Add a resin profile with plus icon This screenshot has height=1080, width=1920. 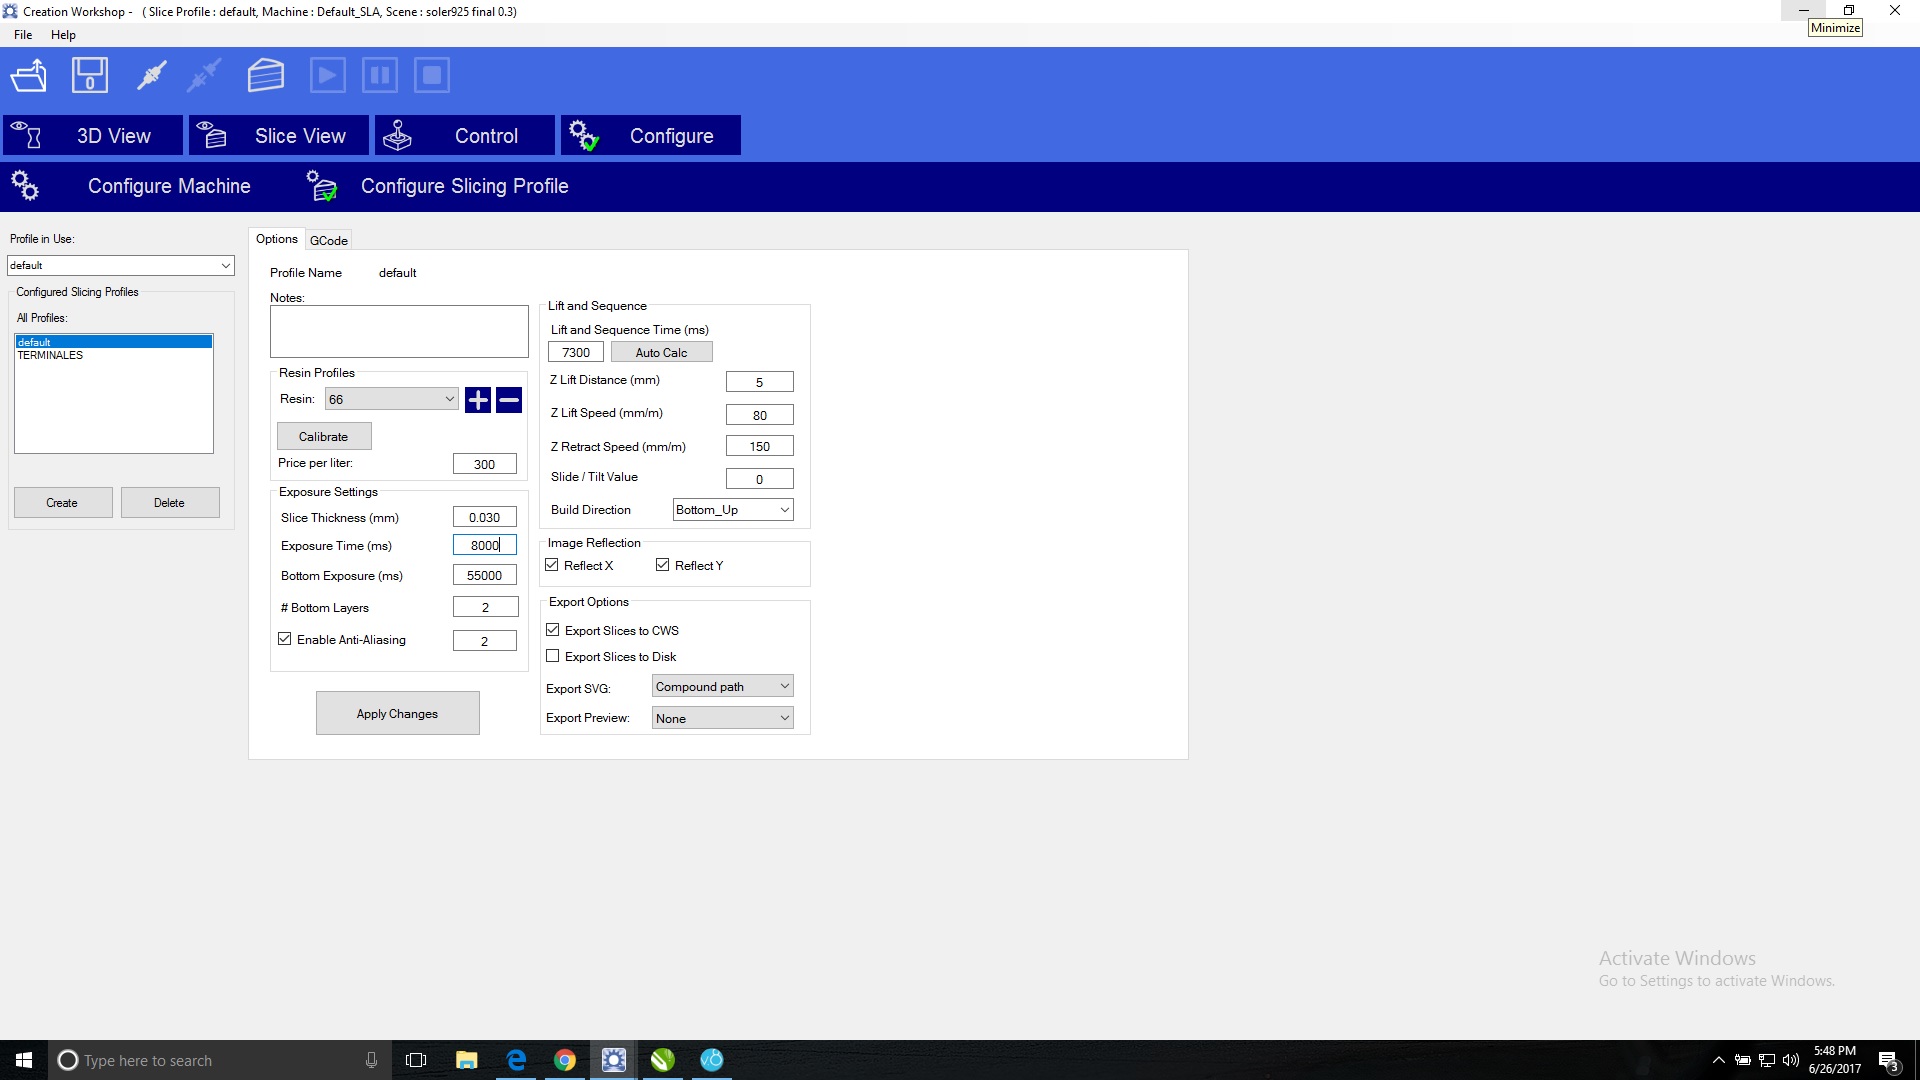478,400
